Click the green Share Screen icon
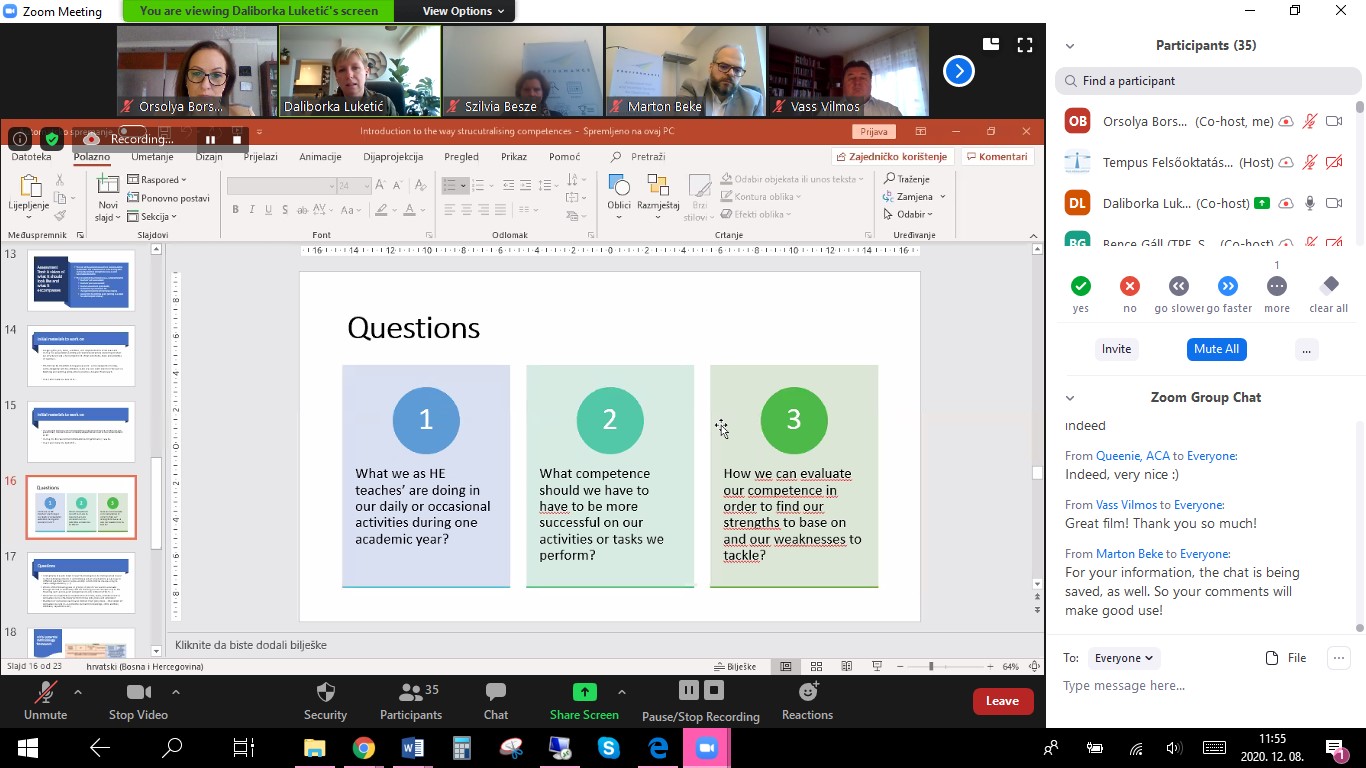The height and width of the screenshot is (768, 1366). pos(584,692)
